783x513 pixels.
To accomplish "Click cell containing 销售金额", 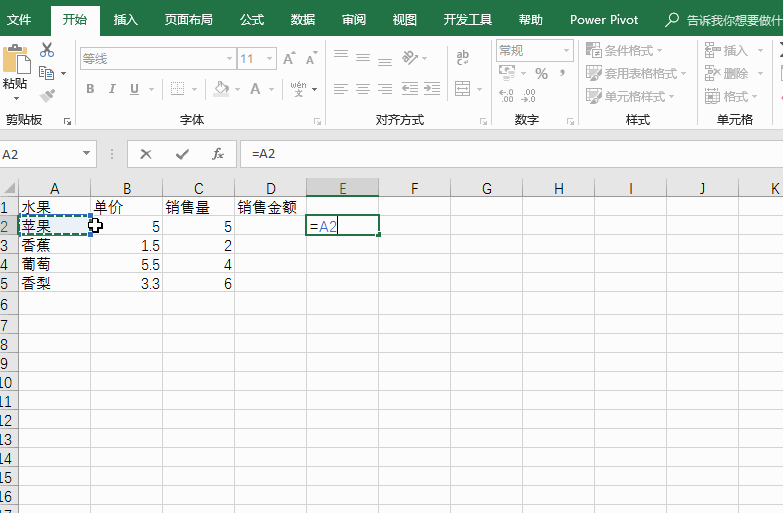I will tap(270, 207).
